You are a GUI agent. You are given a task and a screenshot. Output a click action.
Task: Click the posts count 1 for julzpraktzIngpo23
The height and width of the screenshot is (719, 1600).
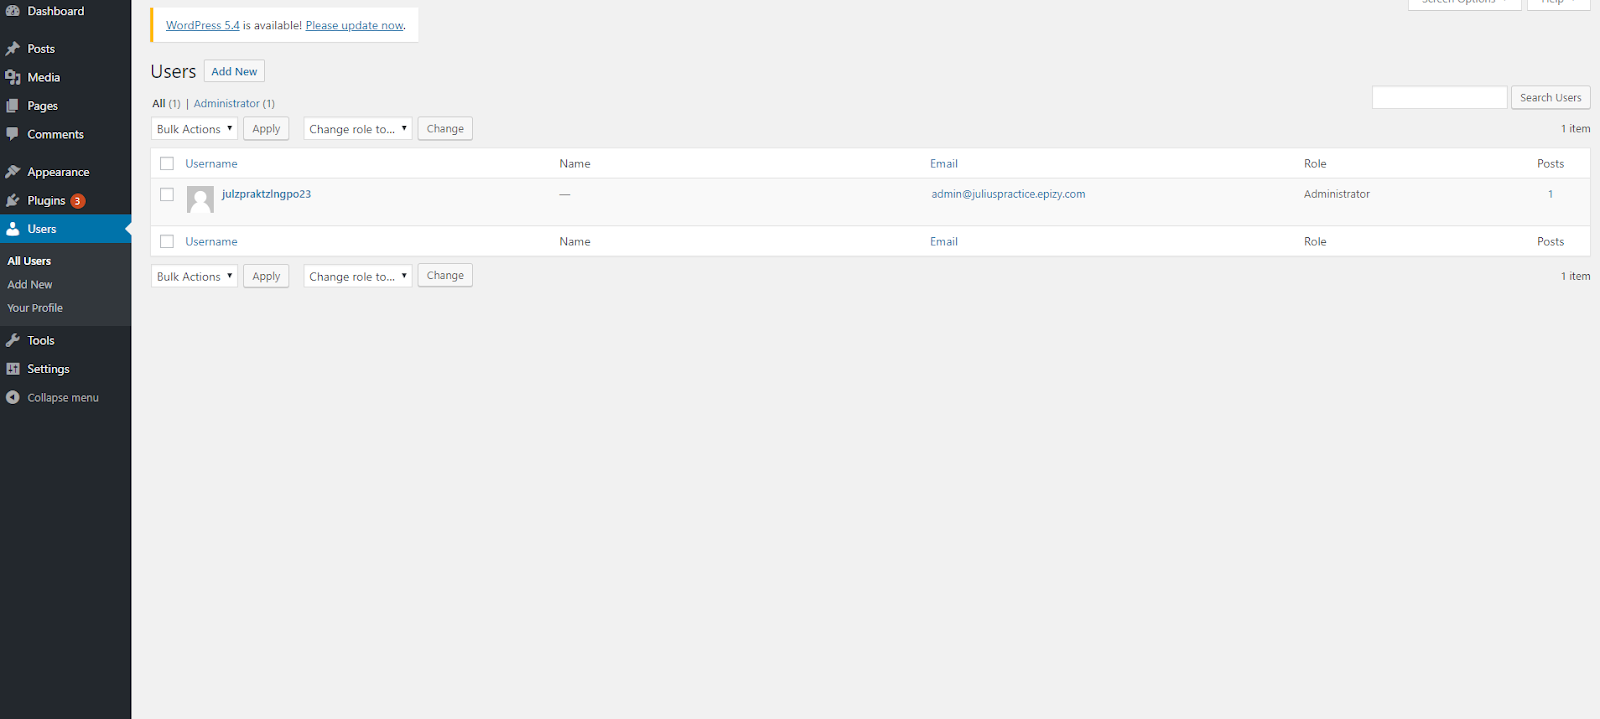pyautogui.click(x=1550, y=194)
